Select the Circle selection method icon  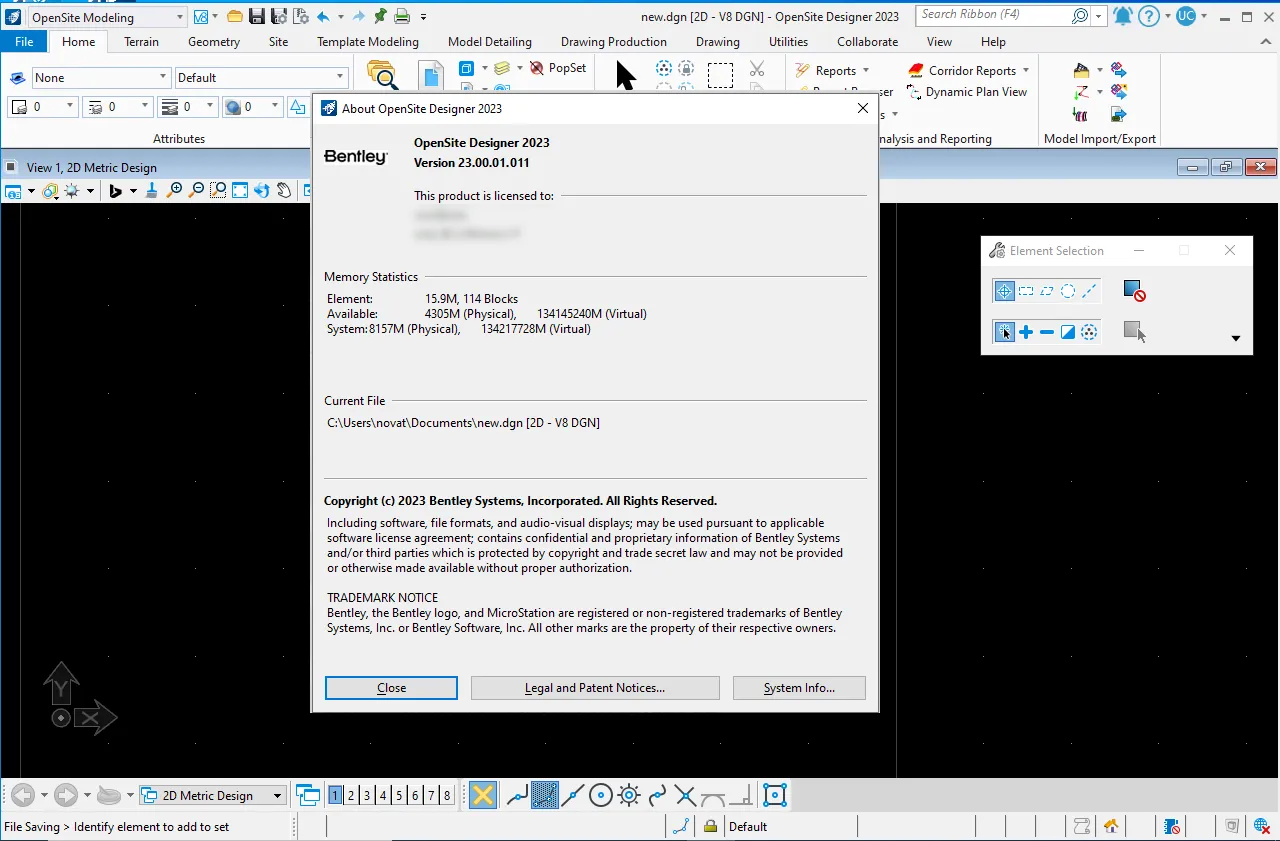pos(1068,291)
